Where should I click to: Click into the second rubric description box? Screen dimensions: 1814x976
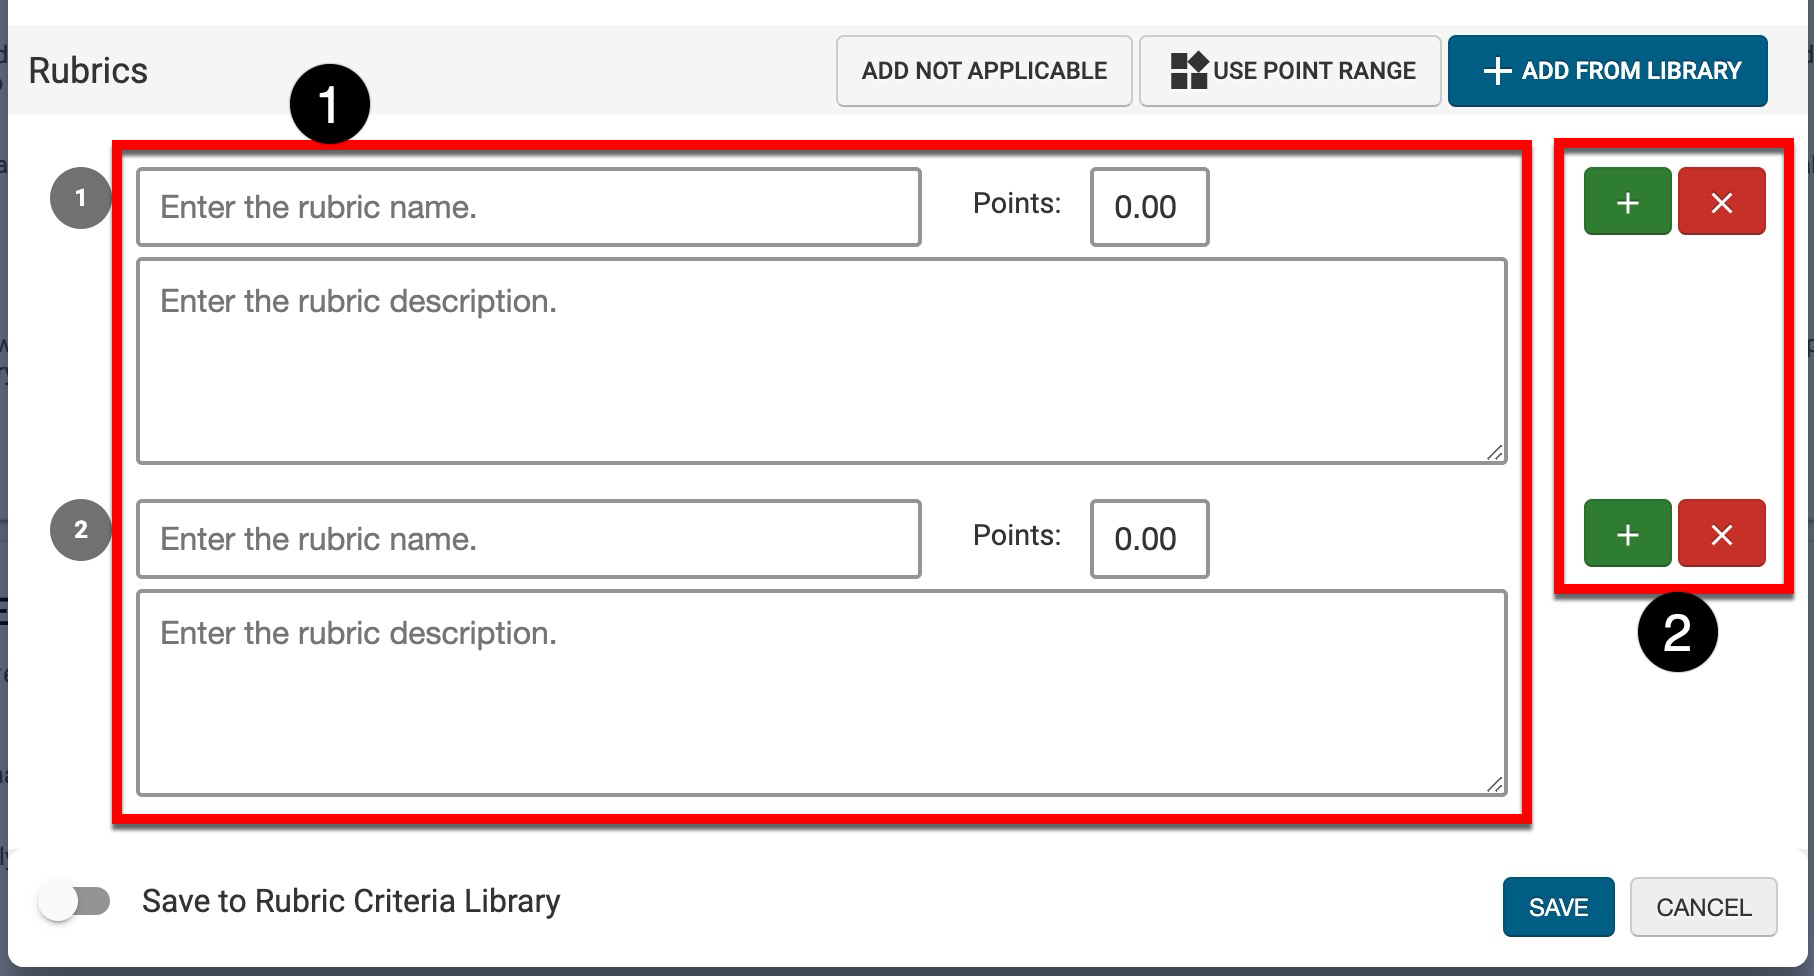[x=820, y=693]
